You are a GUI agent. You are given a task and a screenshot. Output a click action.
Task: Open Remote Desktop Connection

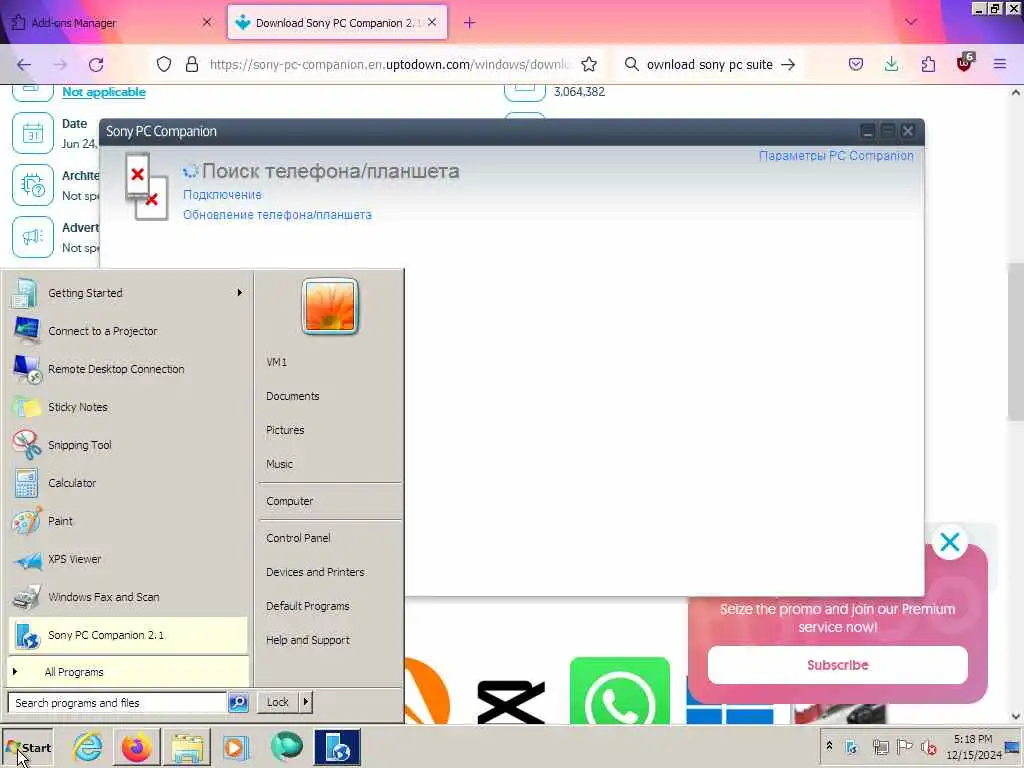click(x=128, y=369)
